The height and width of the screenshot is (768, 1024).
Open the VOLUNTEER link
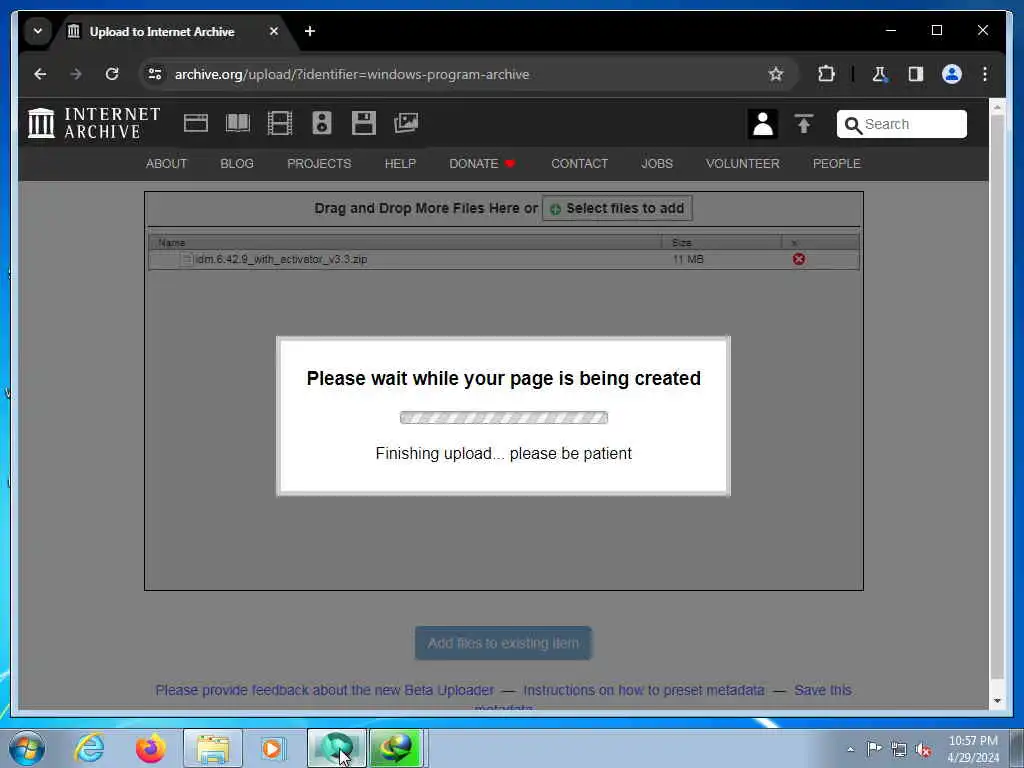(x=742, y=163)
